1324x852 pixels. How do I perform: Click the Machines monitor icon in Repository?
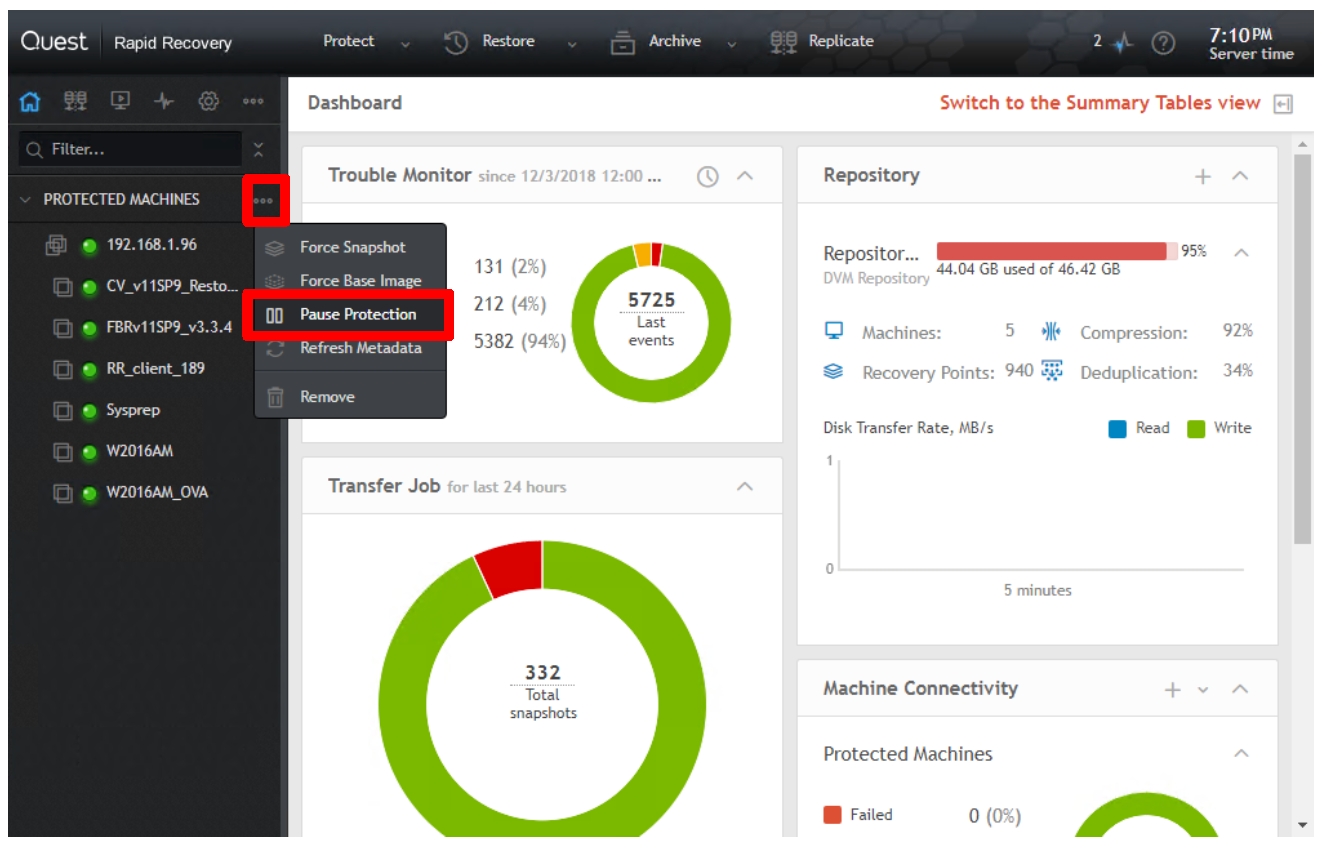[x=834, y=331]
